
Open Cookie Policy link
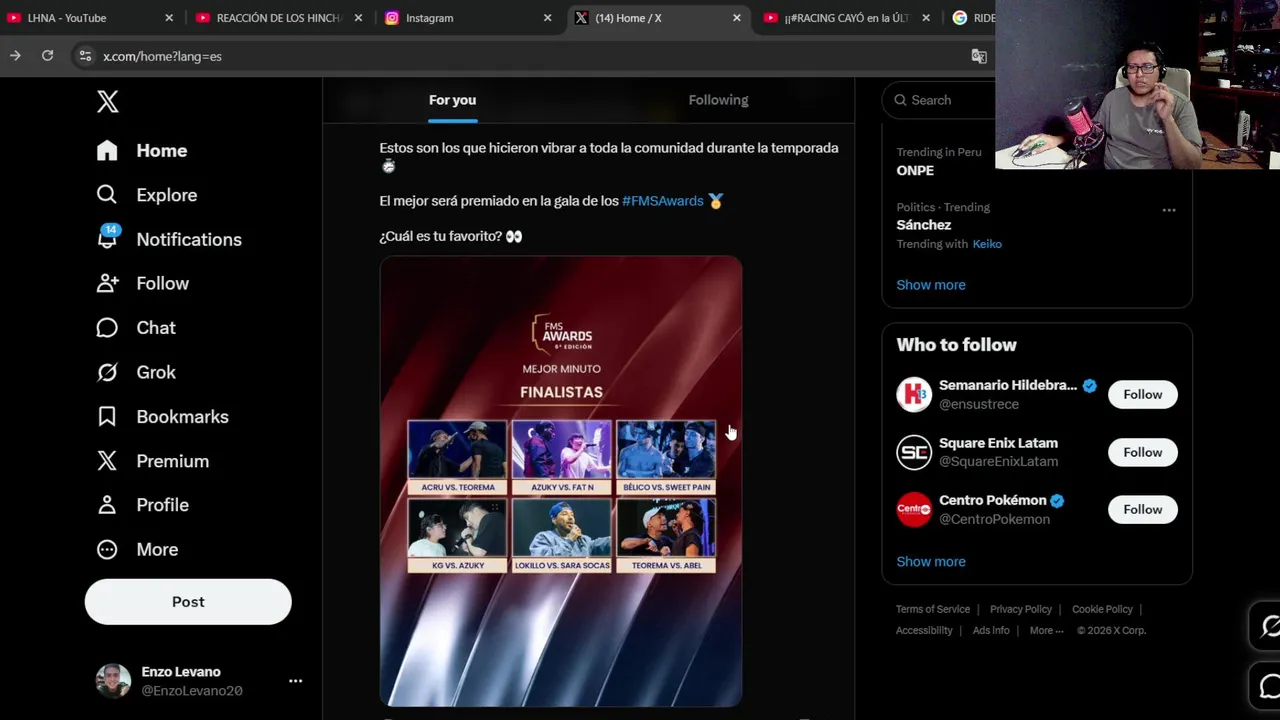(x=1102, y=609)
